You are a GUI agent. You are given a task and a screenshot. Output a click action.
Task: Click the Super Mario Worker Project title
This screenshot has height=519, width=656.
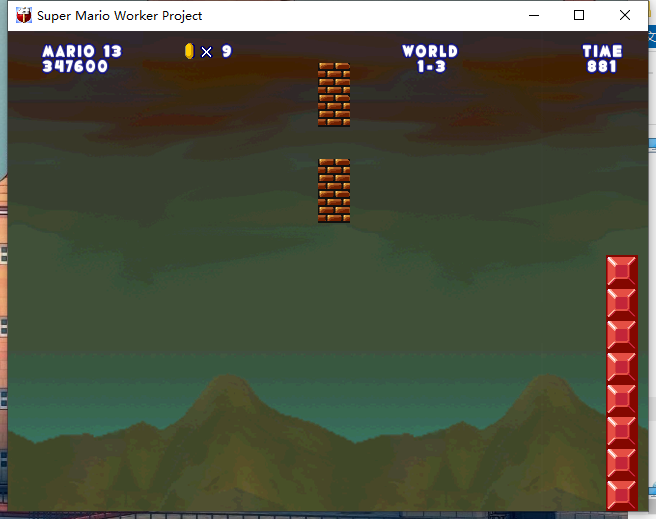[120, 16]
